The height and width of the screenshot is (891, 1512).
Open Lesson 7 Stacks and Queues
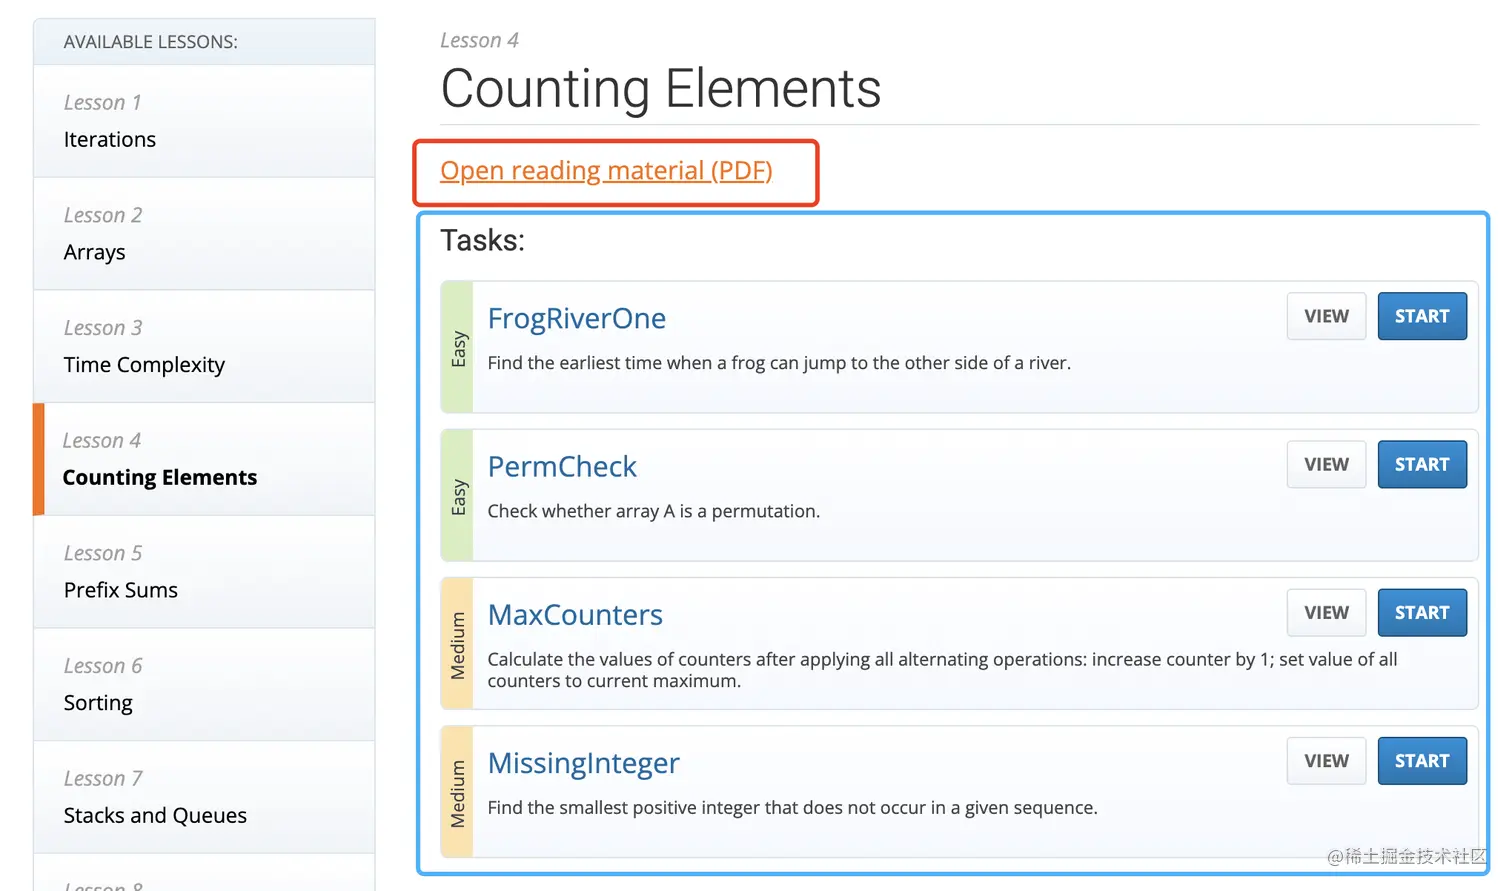tap(204, 797)
